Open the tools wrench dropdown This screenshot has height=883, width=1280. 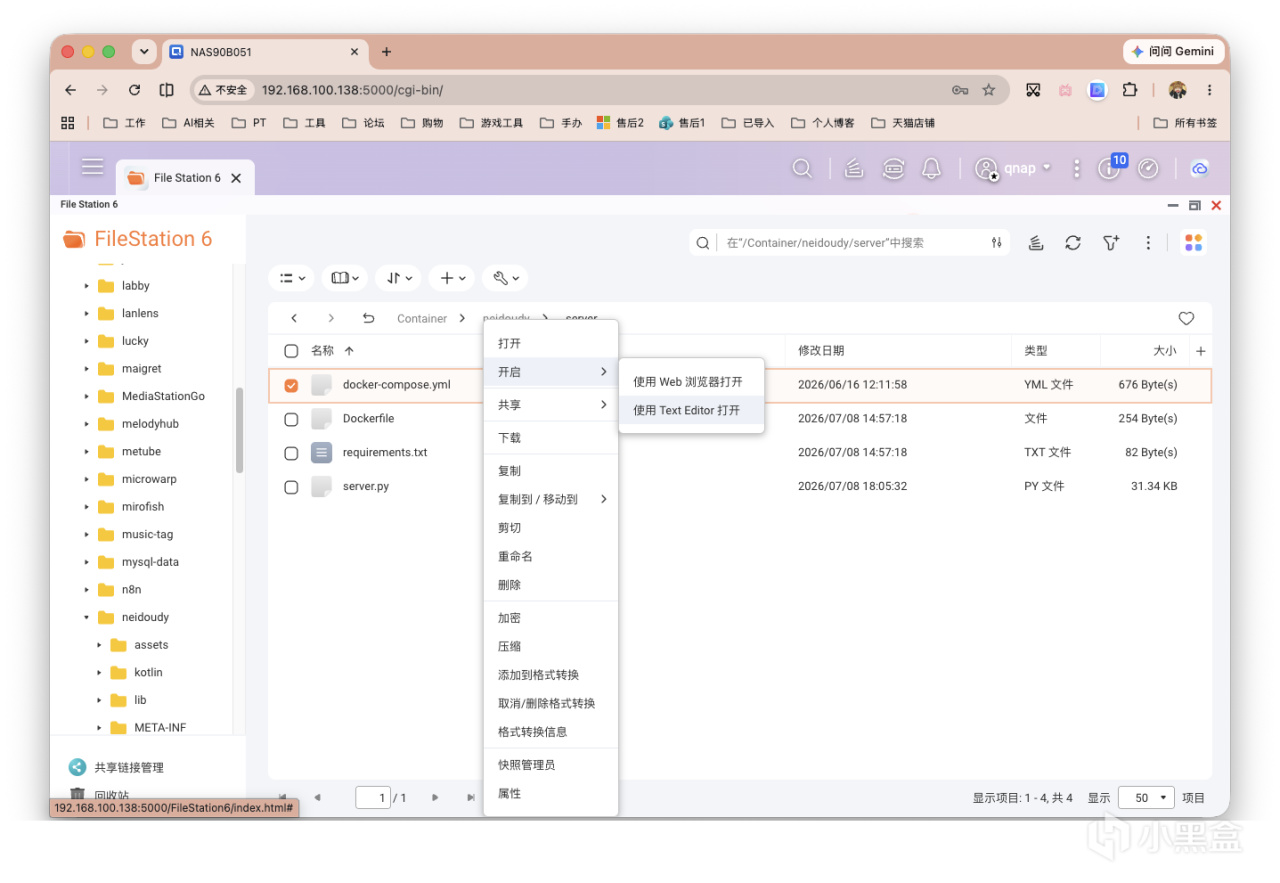point(504,278)
